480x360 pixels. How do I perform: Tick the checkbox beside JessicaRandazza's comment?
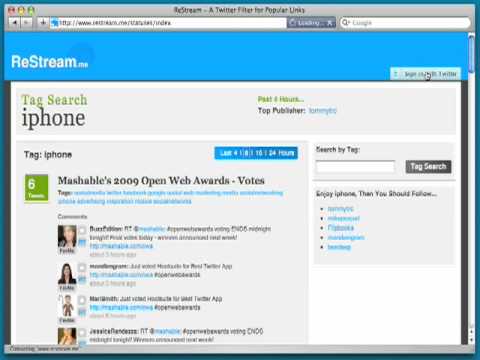click(x=82, y=332)
